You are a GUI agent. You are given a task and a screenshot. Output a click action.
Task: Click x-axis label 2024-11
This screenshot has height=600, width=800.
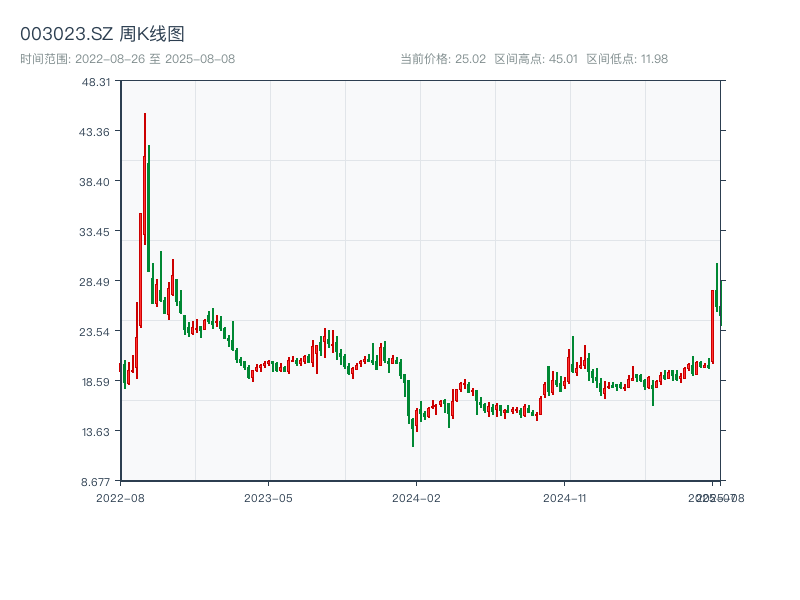click(x=564, y=498)
